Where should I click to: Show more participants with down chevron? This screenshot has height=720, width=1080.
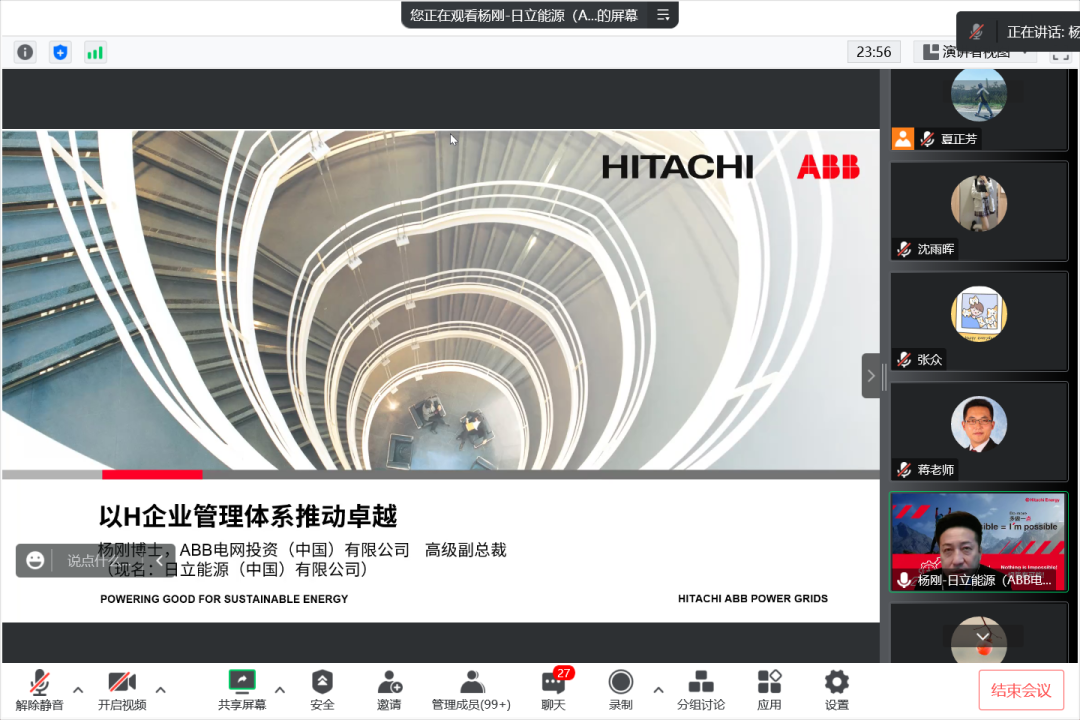(982, 636)
